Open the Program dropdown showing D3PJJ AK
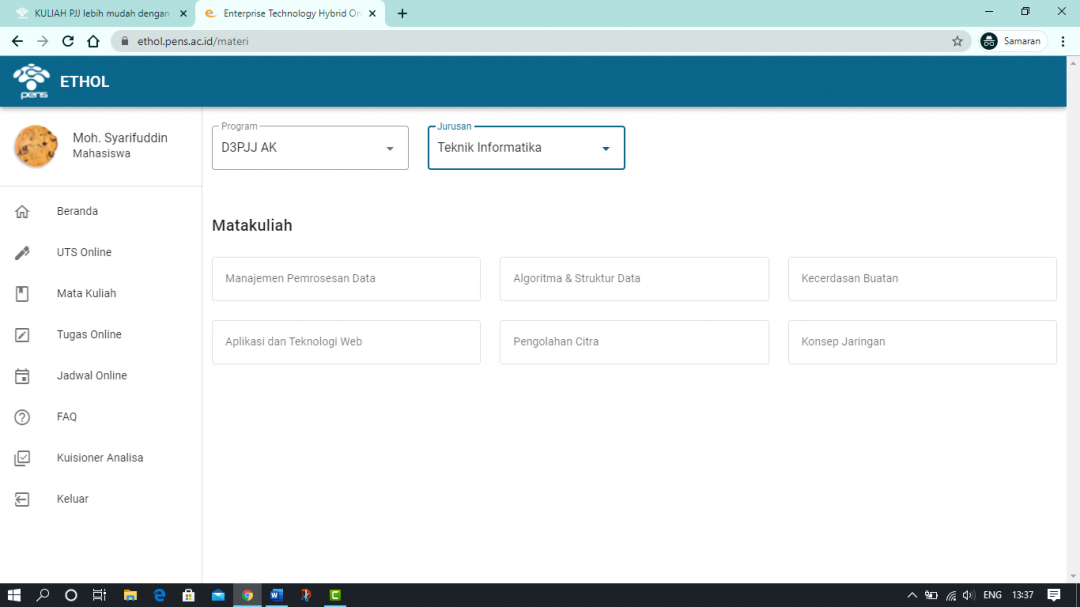The height and width of the screenshot is (607, 1080). coord(389,147)
